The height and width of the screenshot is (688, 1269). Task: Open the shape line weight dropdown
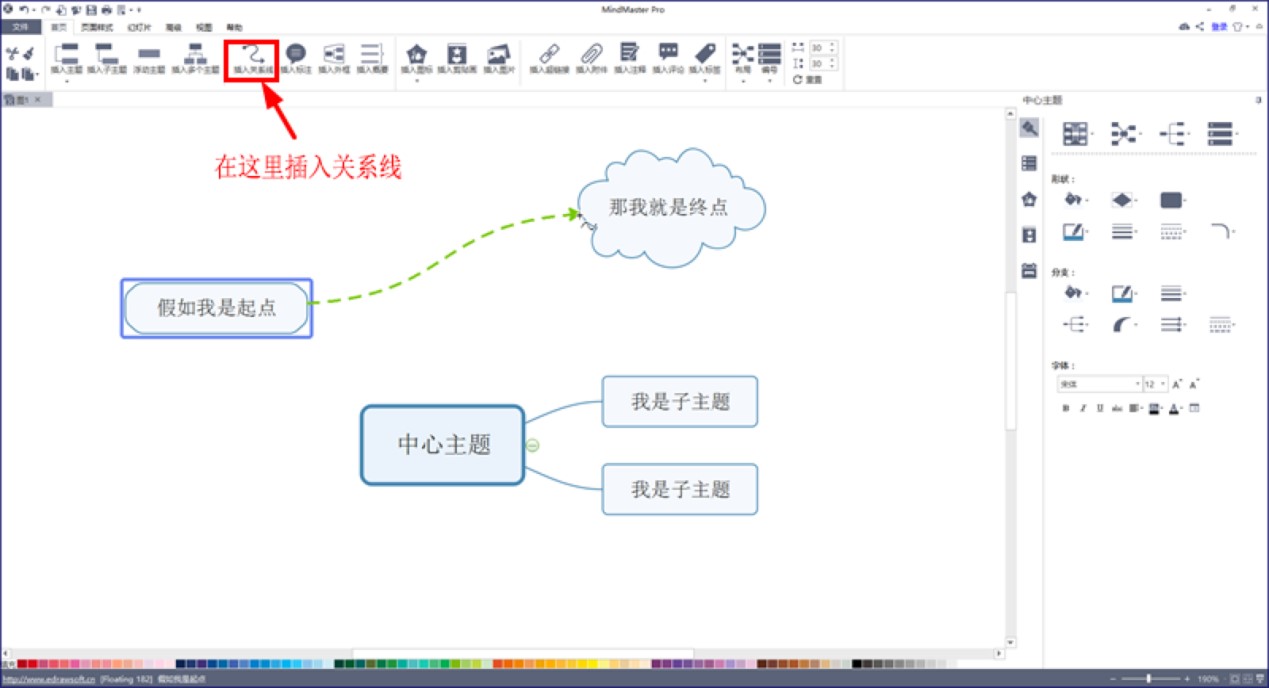coord(1125,231)
